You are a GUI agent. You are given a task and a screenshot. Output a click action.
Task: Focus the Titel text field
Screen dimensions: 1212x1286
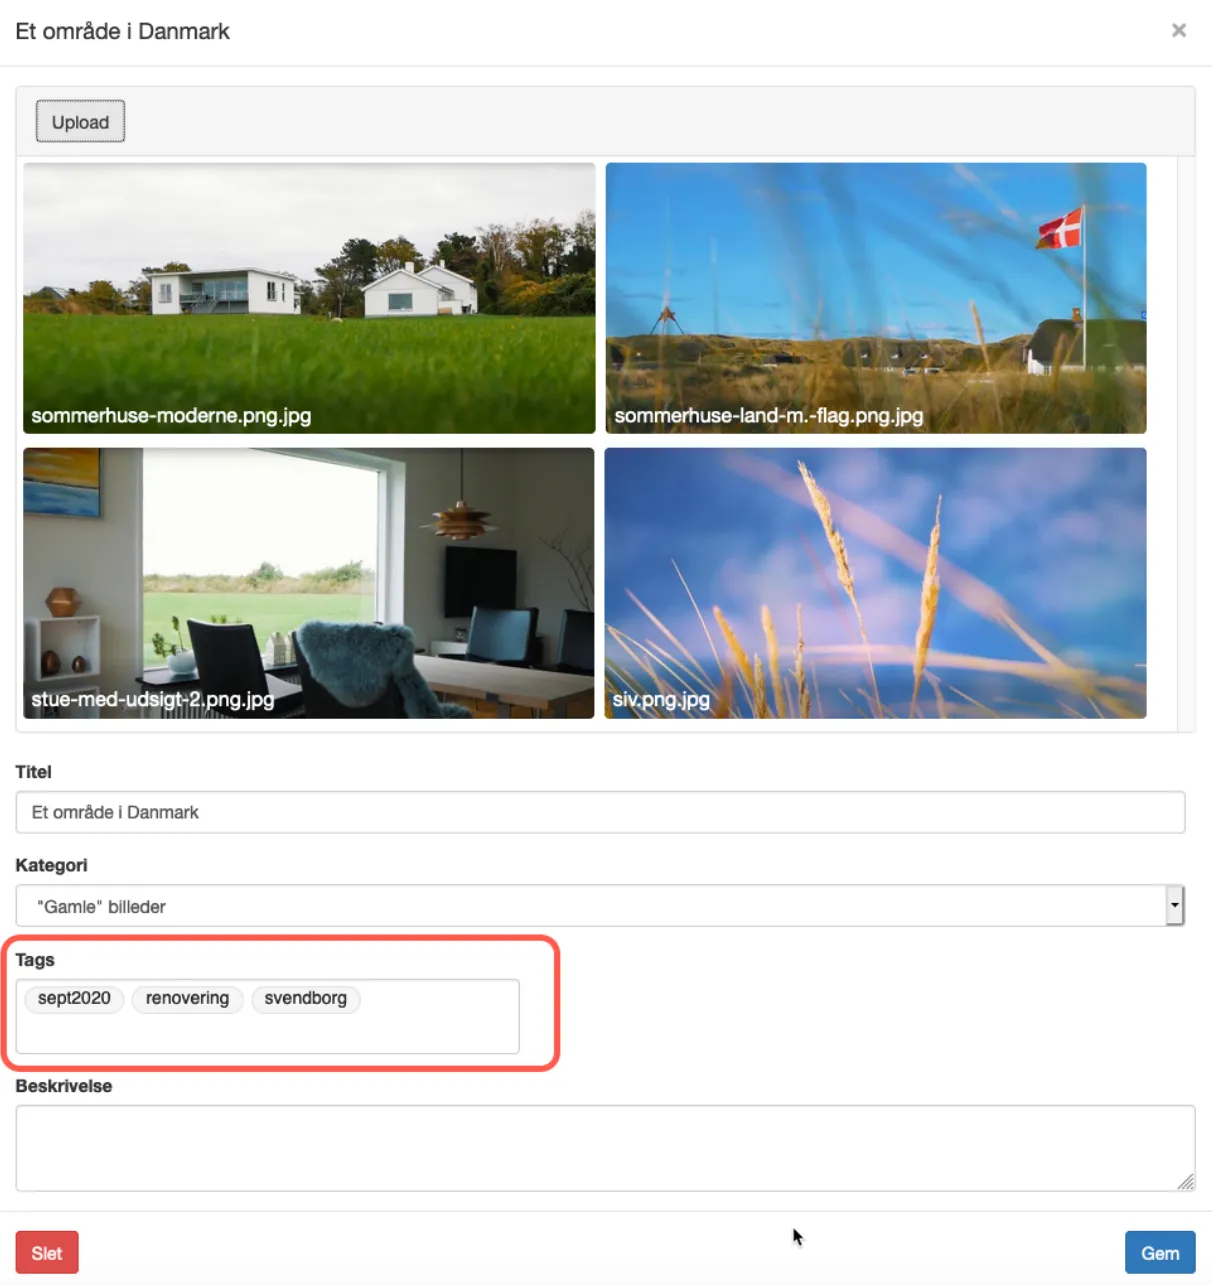(600, 812)
